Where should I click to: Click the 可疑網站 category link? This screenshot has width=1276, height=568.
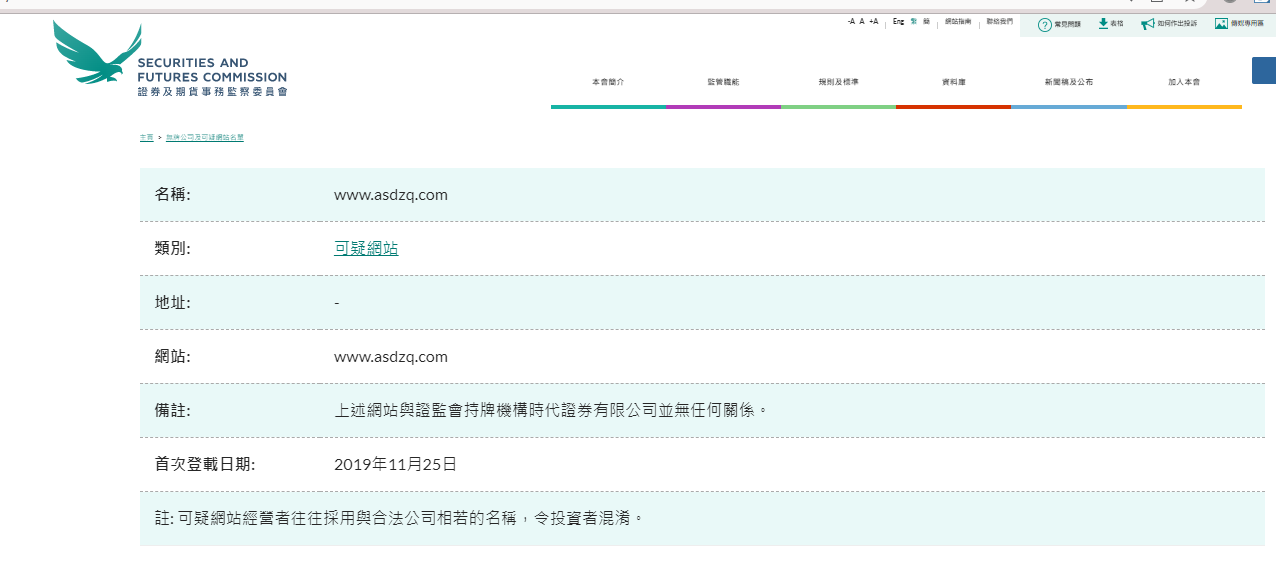tap(366, 248)
